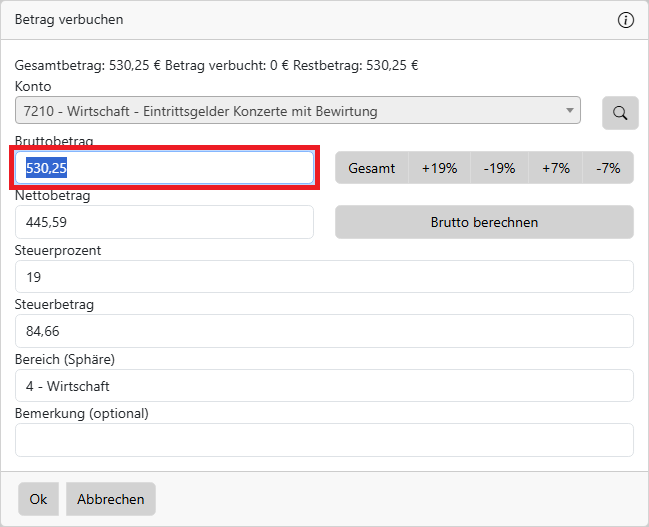Click the Steuerbetrag field showing 84,66
649x527 pixels.
[324, 331]
